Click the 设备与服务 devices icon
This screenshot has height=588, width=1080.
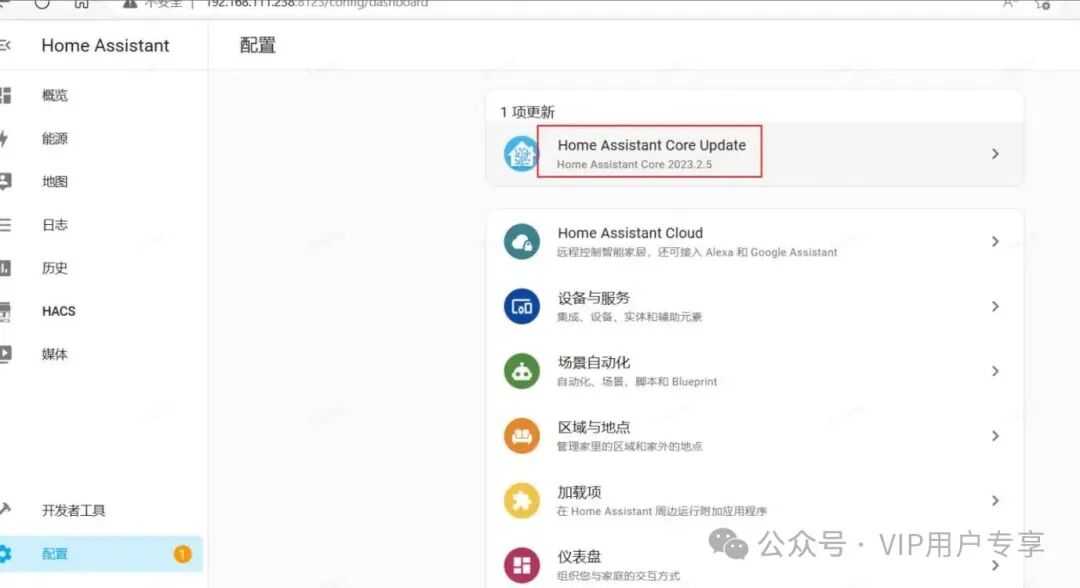(x=521, y=306)
